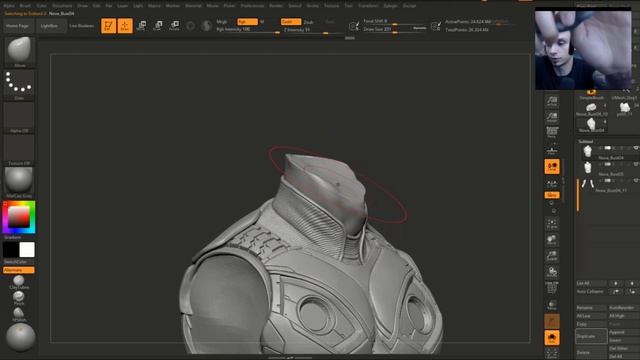Select the Scale transform tool
Viewport: 640px width, 360px height.
158,26
